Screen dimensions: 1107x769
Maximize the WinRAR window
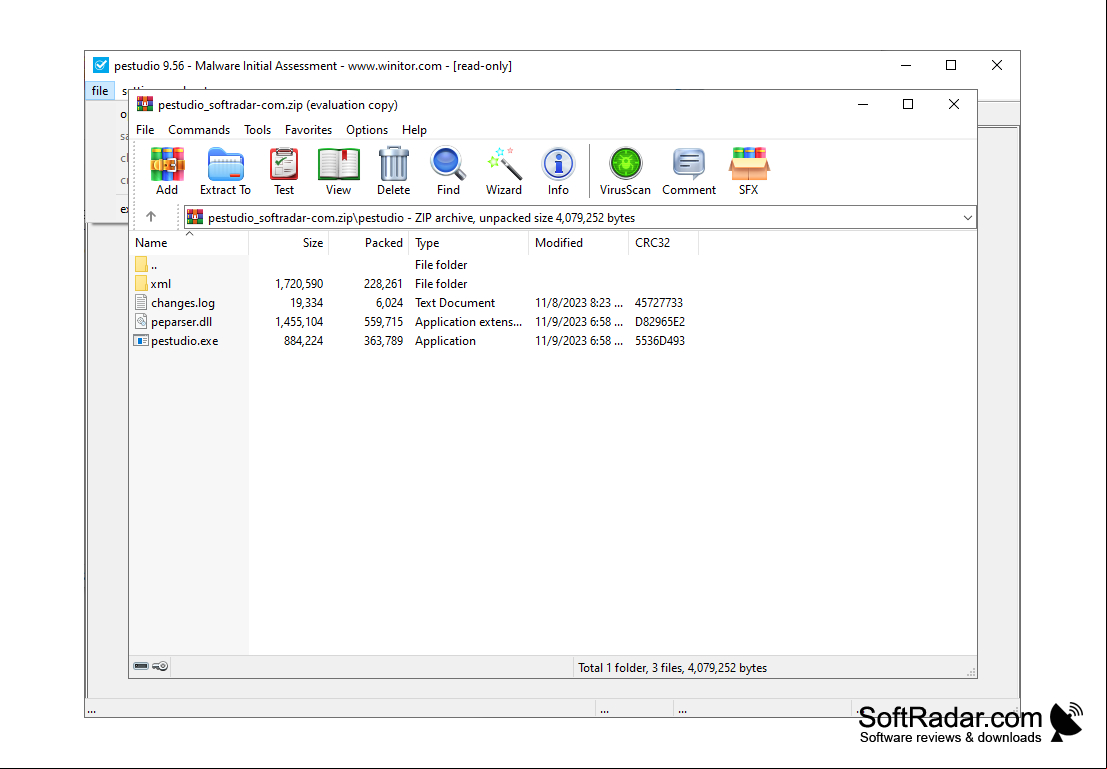(x=908, y=105)
